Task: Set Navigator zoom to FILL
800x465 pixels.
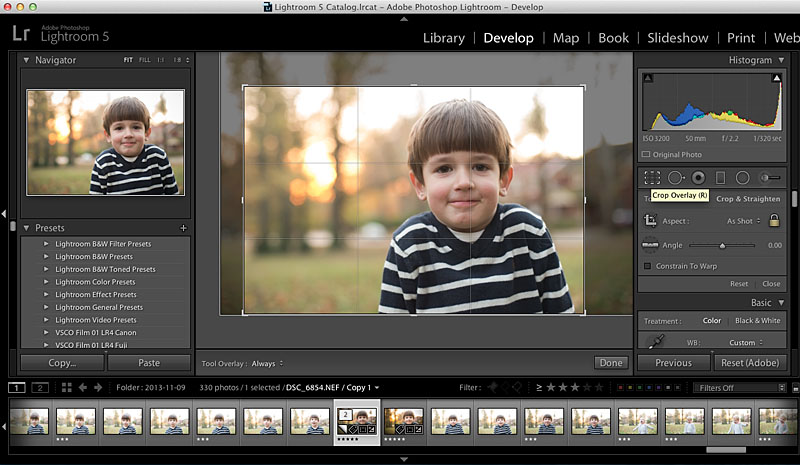Action: coord(145,60)
